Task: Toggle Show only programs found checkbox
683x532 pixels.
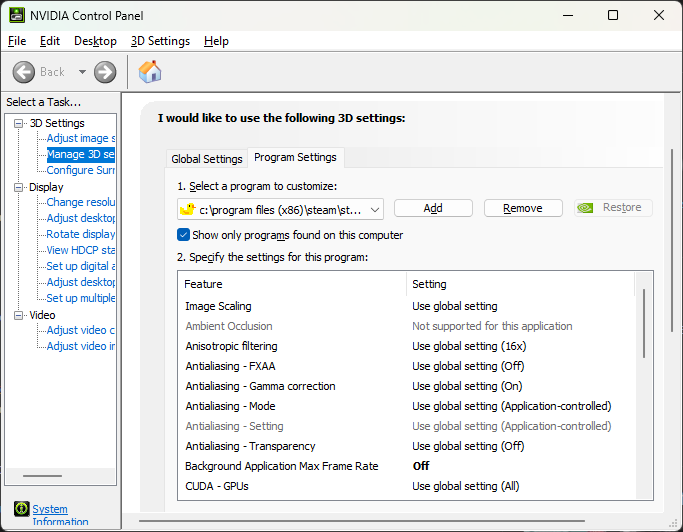Action: click(x=183, y=235)
